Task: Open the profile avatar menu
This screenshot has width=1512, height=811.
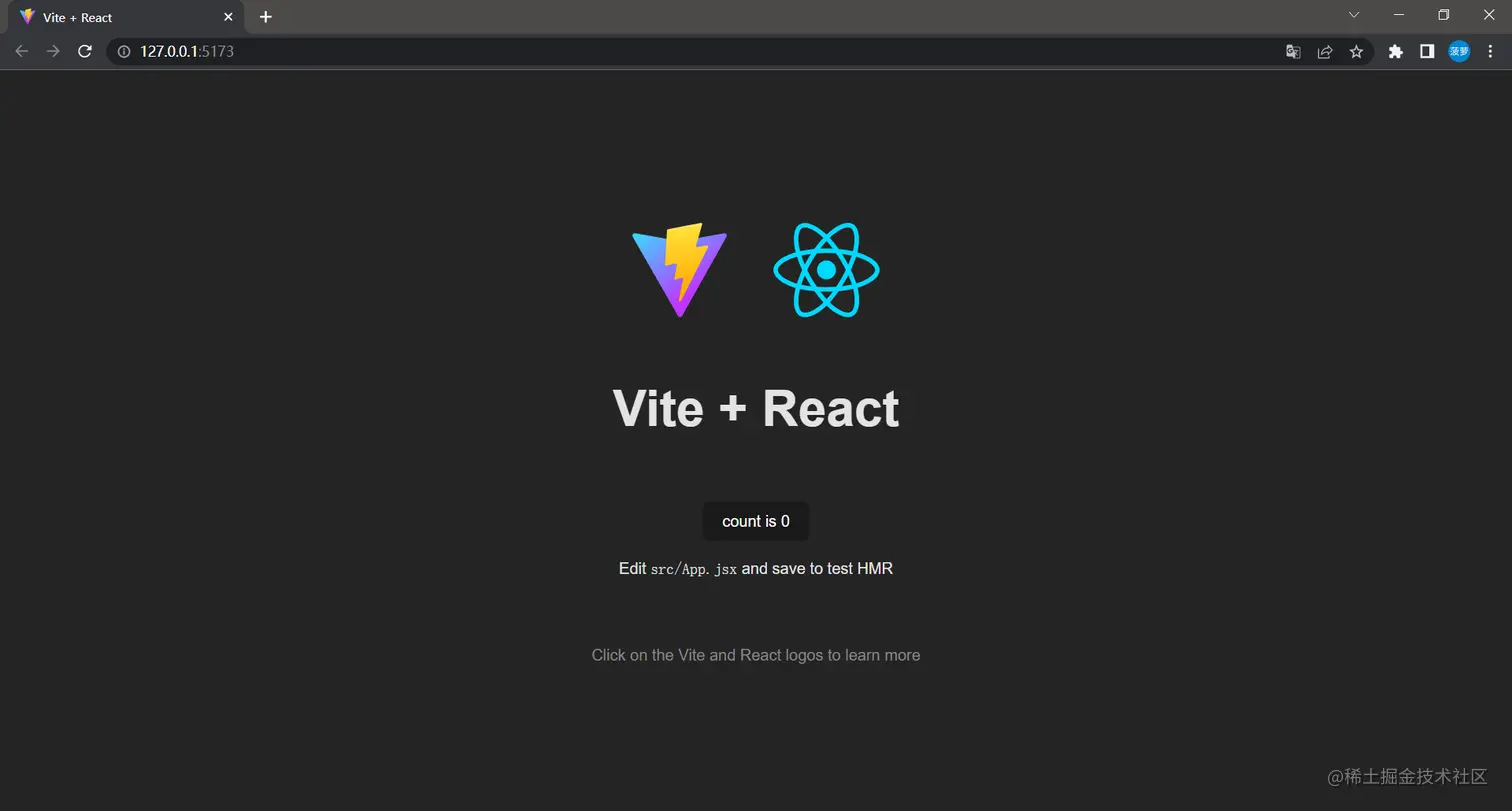Action: click(x=1459, y=51)
